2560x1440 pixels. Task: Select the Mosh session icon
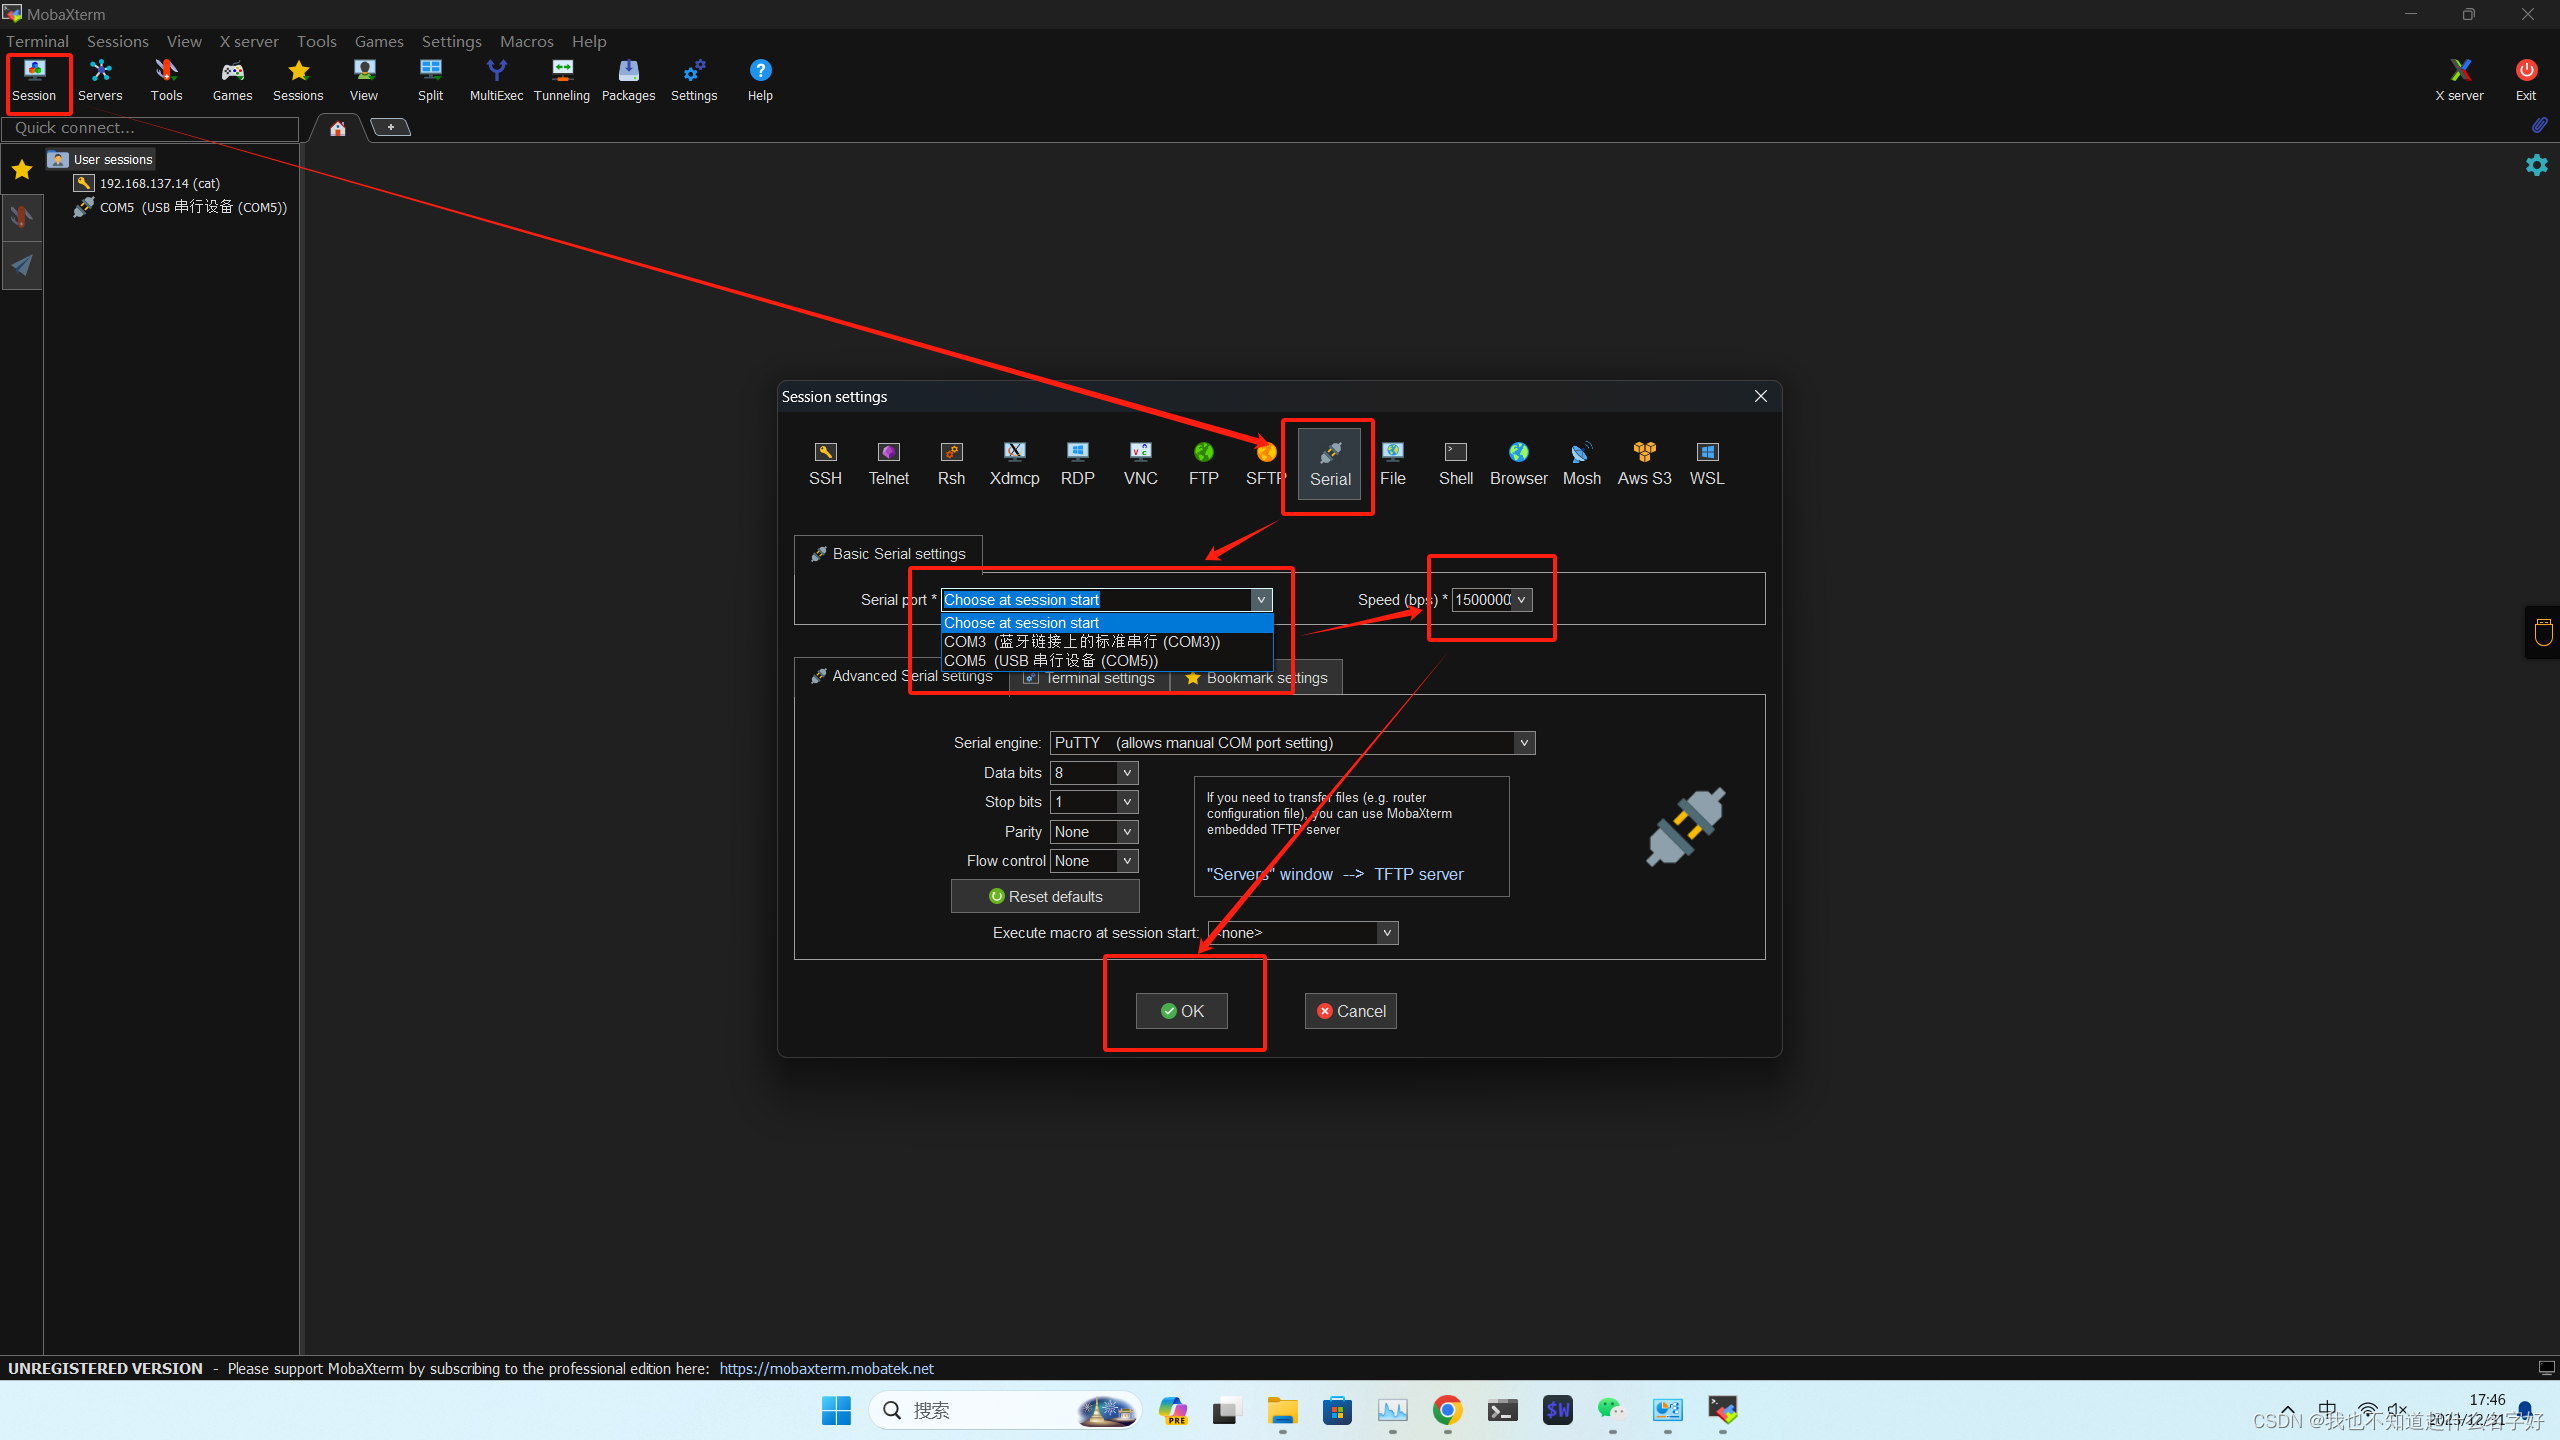click(1581, 463)
